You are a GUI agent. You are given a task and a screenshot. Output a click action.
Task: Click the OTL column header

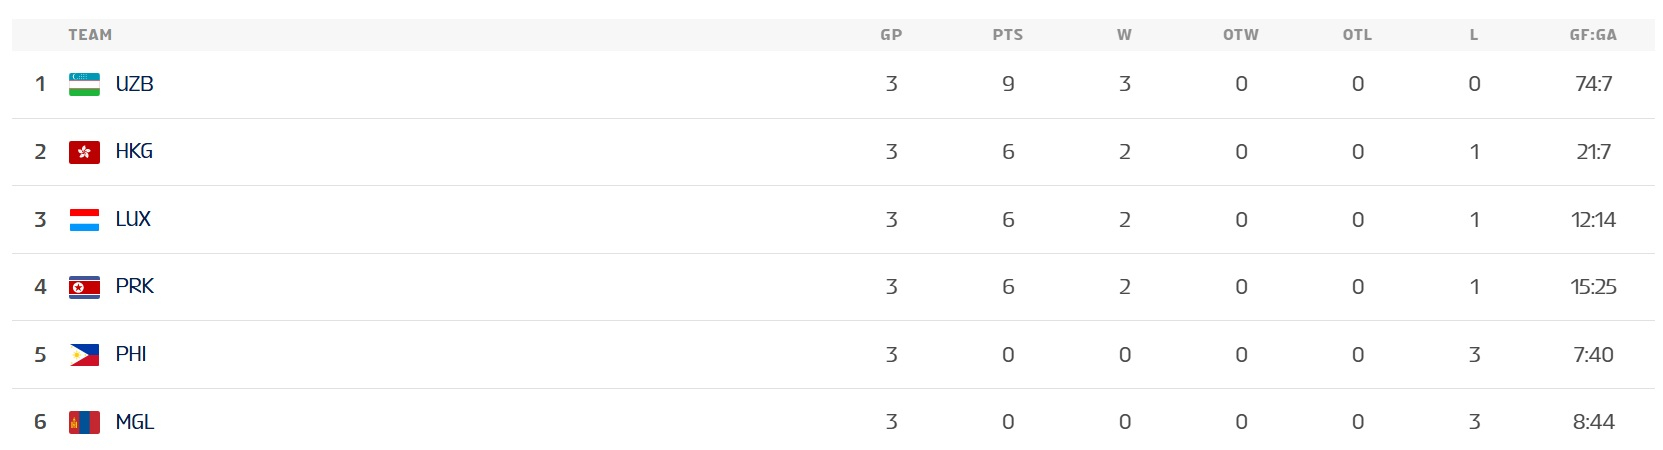pyautogui.click(x=1357, y=35)
